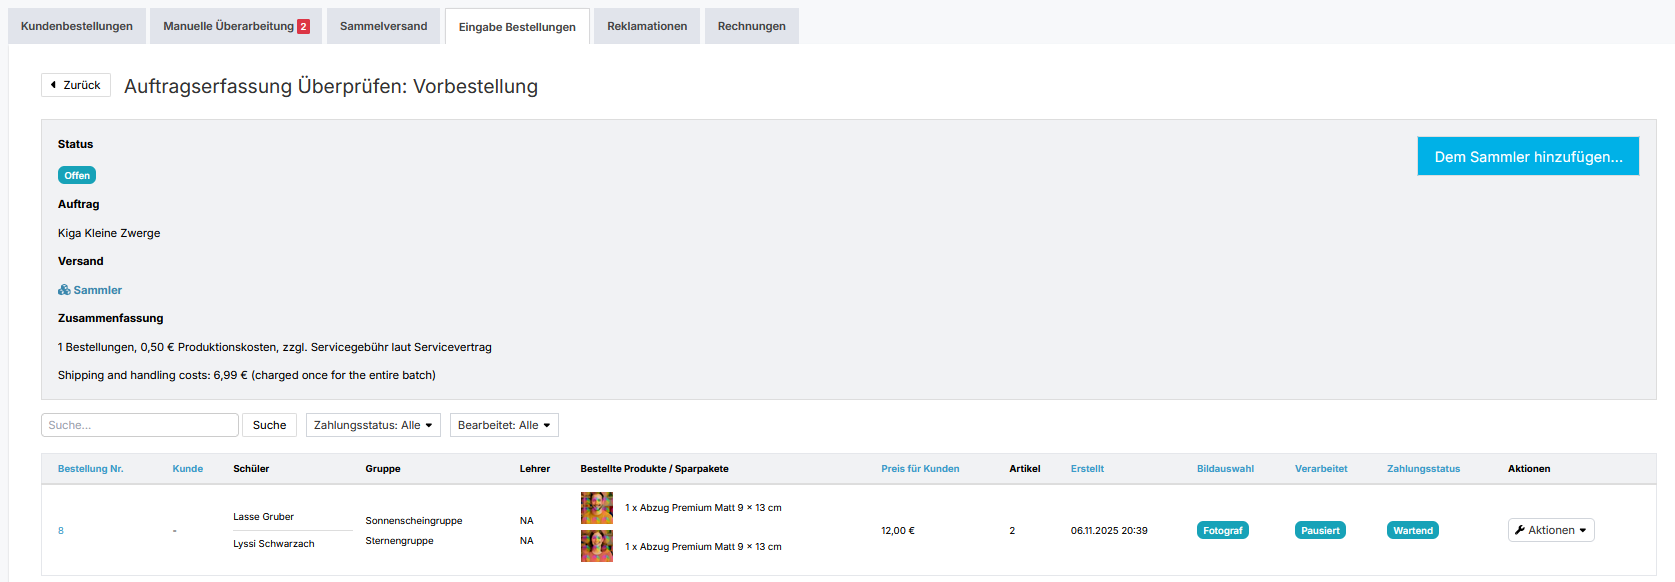Sort by Erstellt column header
Screen dimensions: 1675x582
1087,468
